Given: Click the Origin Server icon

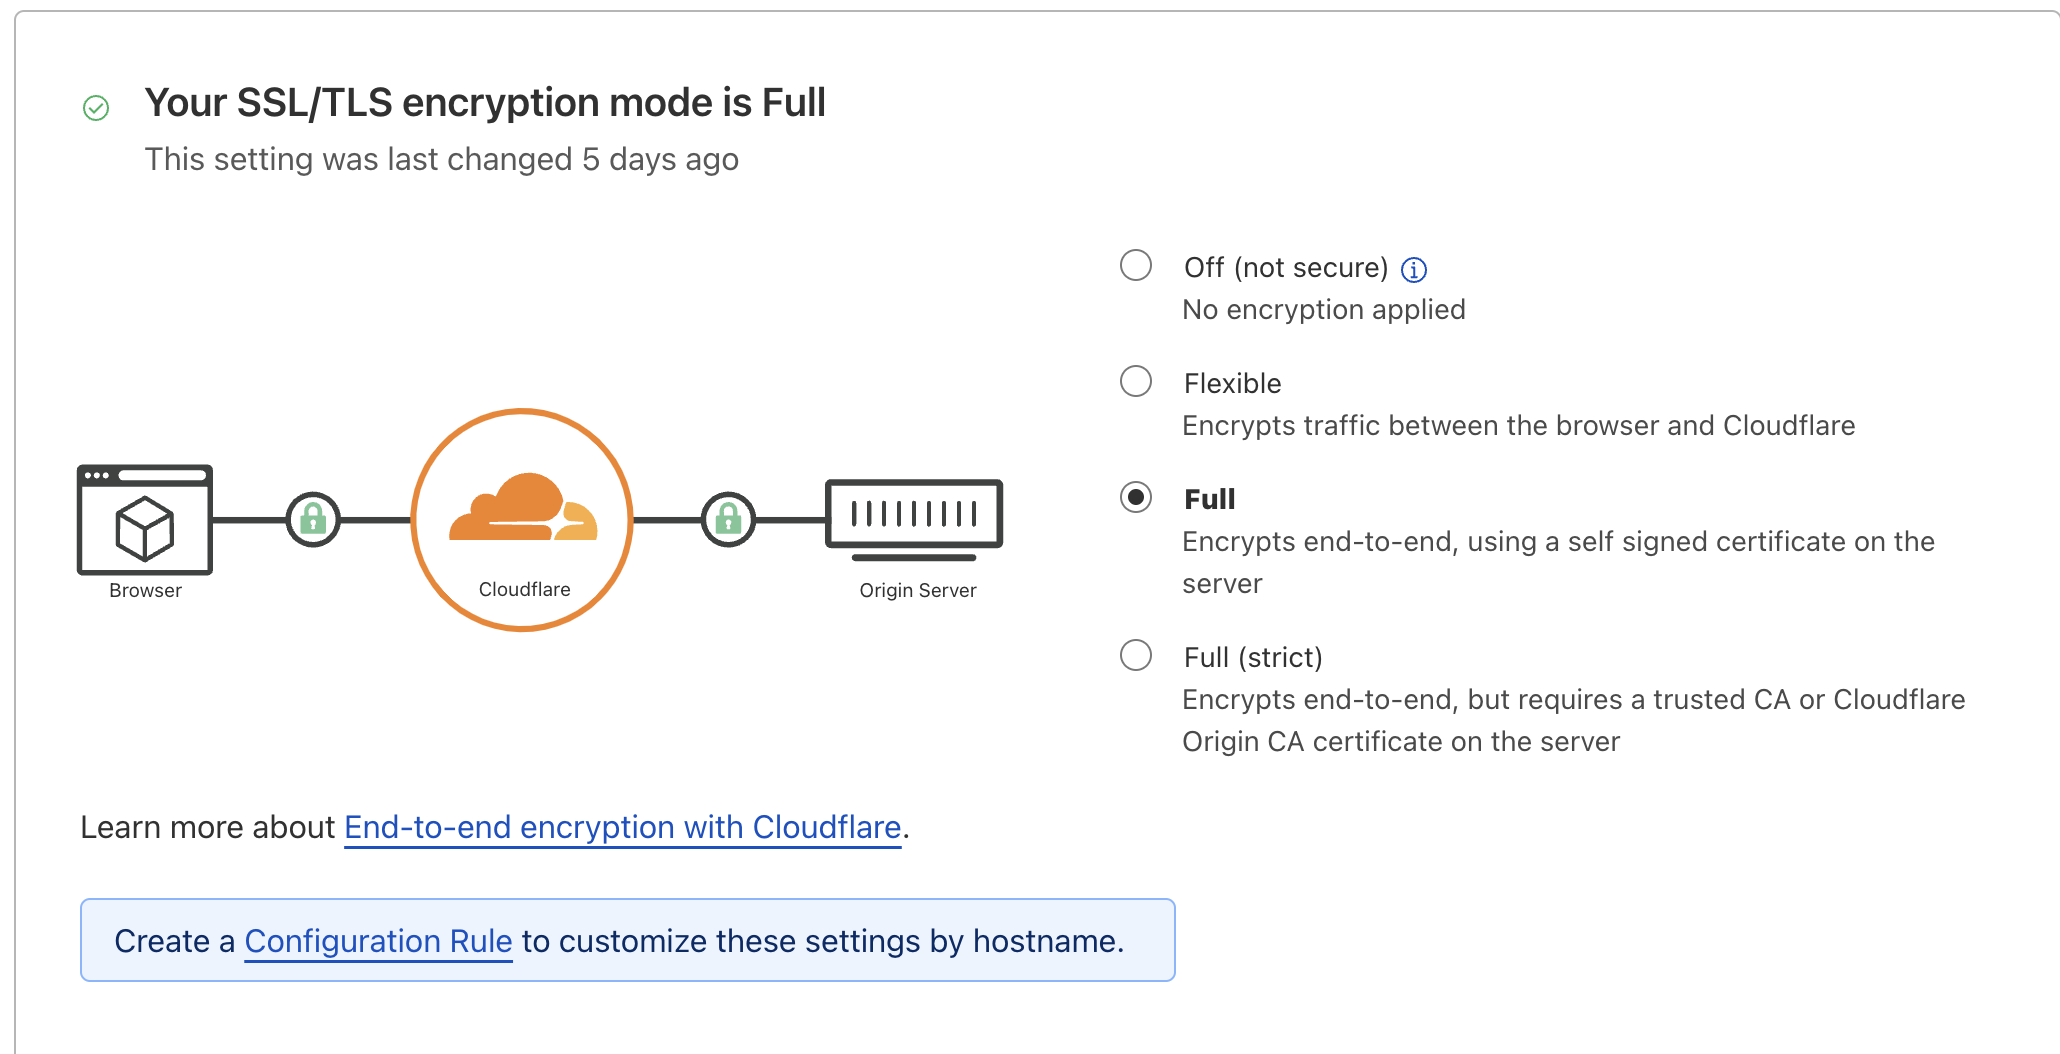Looking at the screenshot, I should 914,520.
